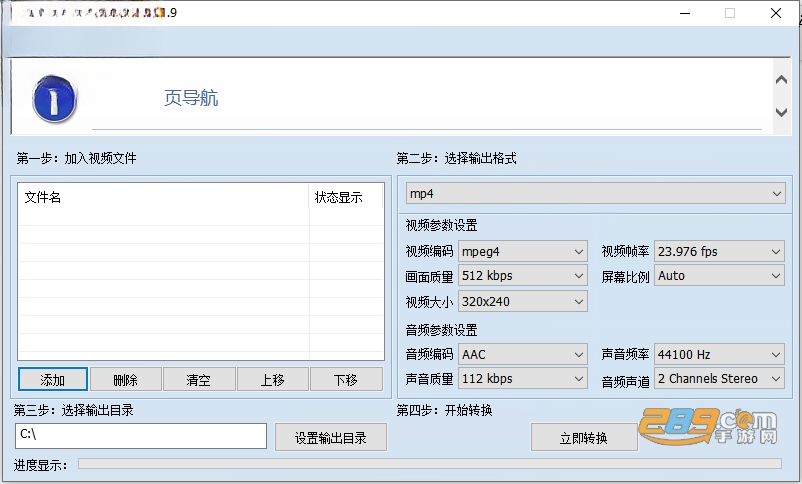Screen dimensions: 802x484
Task: Open the 44100 Hz sample rate dropdown
Action: [719, 354]
